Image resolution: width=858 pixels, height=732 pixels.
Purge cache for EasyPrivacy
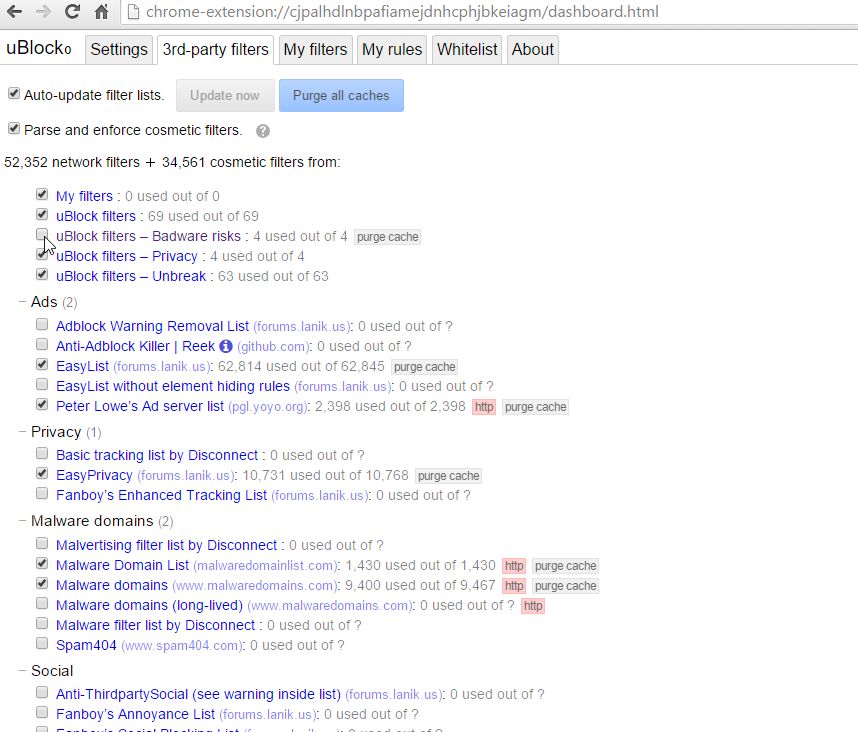[x=448, y=476]
